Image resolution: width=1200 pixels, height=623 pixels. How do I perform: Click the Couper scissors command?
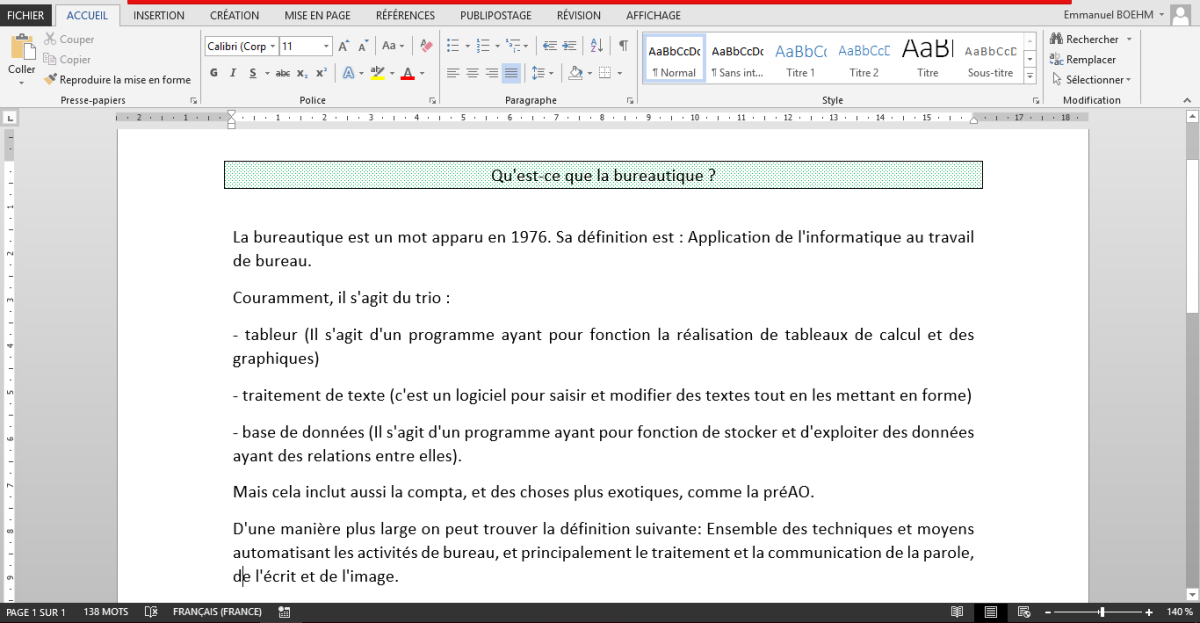click(x=68, y=39)
